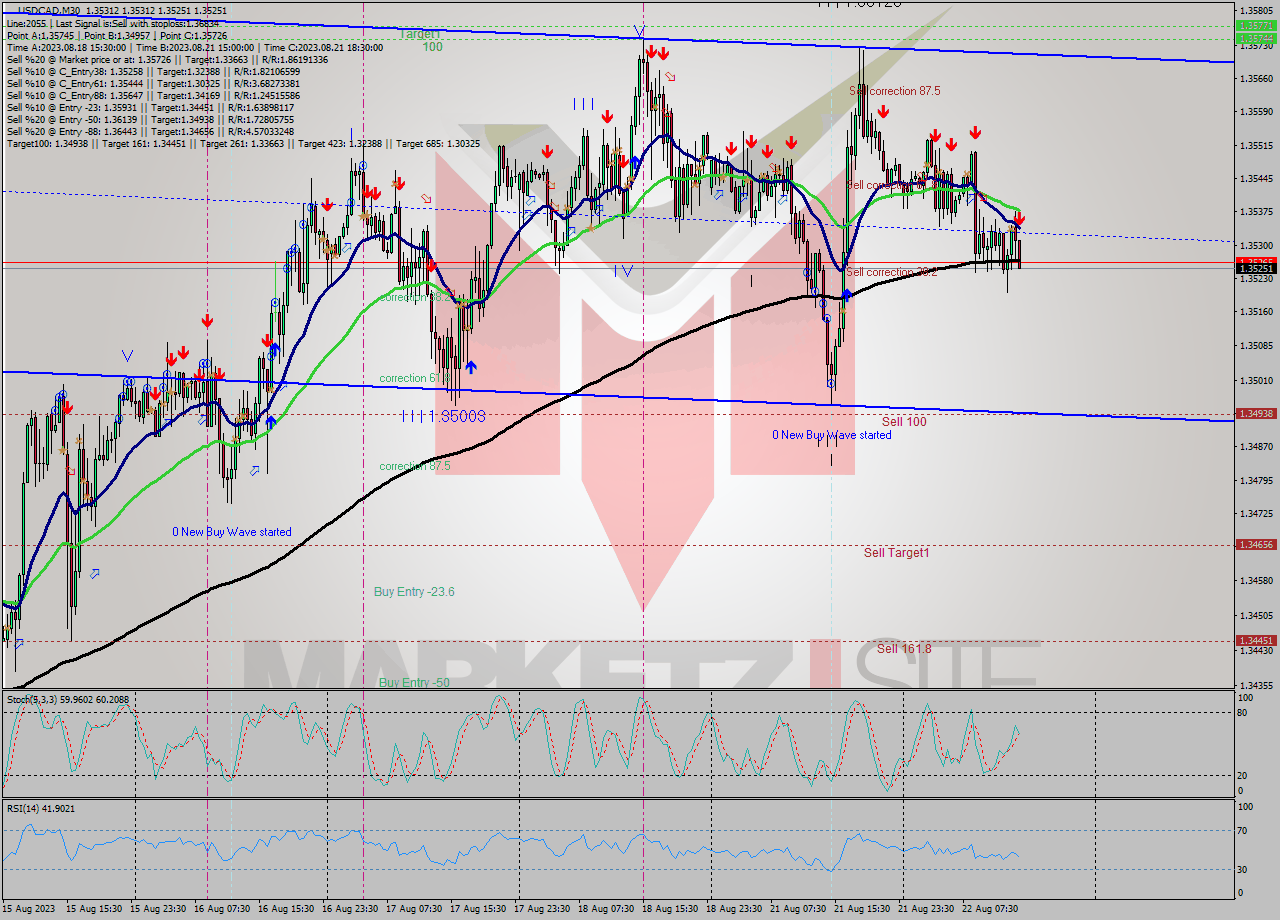Screen dimensions: 1280x920
Task: Click the red arrow beside Sell correction 87.5
Action: (883, 112)
